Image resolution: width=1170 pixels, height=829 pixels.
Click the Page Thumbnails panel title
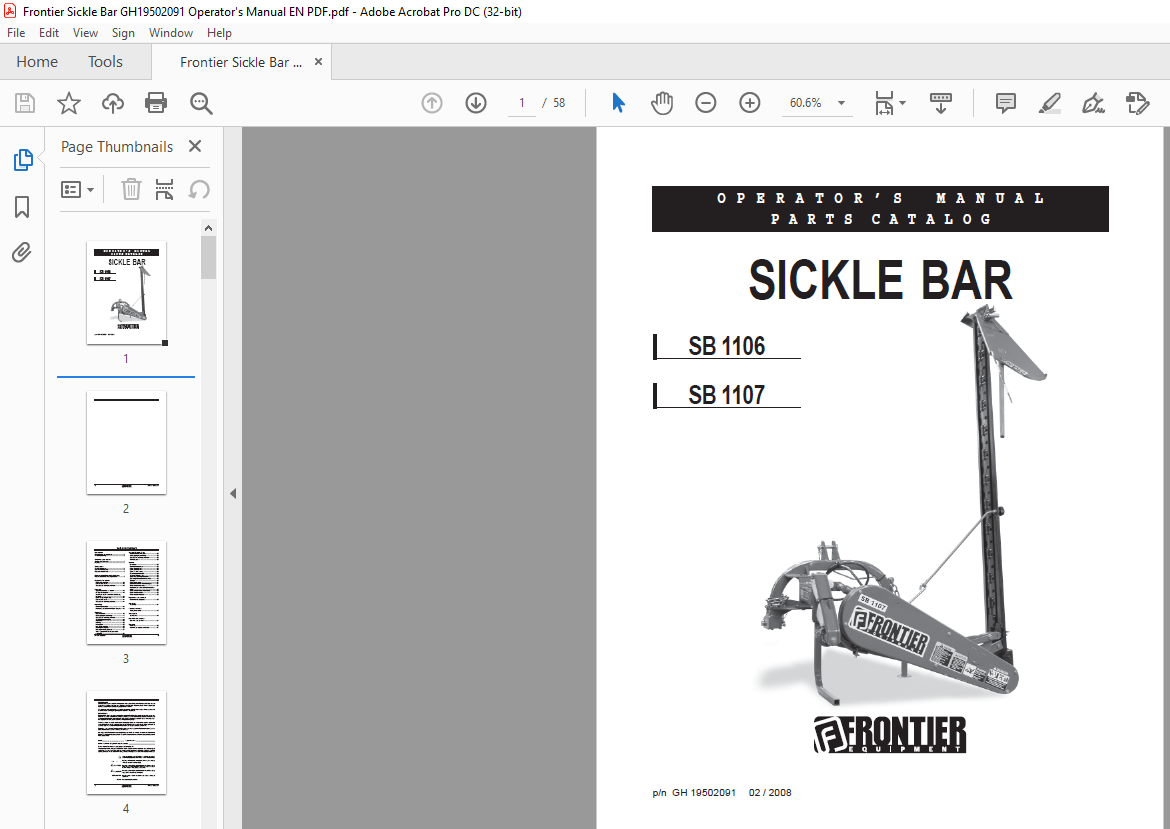click(x=116, y=147)
